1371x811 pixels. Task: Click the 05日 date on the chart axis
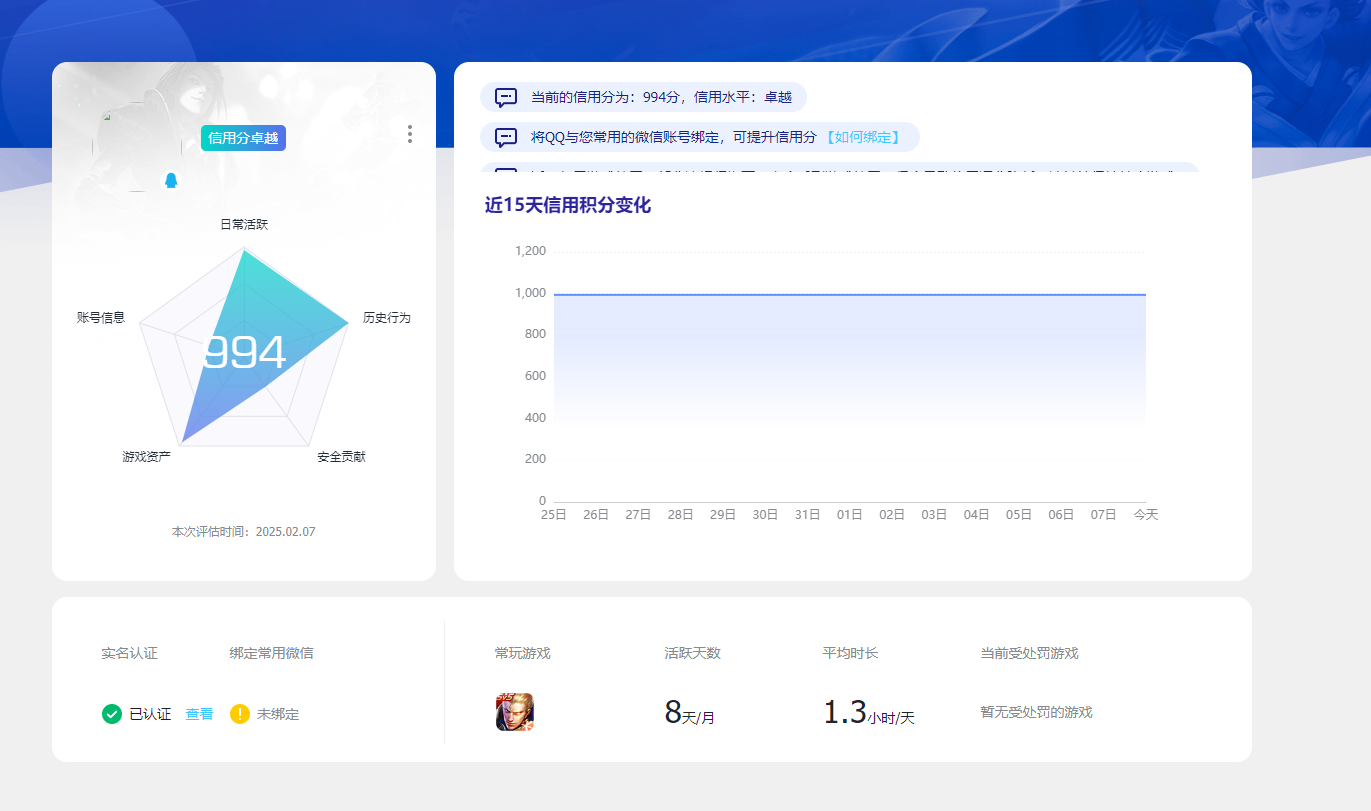[x=1019, y=514]
